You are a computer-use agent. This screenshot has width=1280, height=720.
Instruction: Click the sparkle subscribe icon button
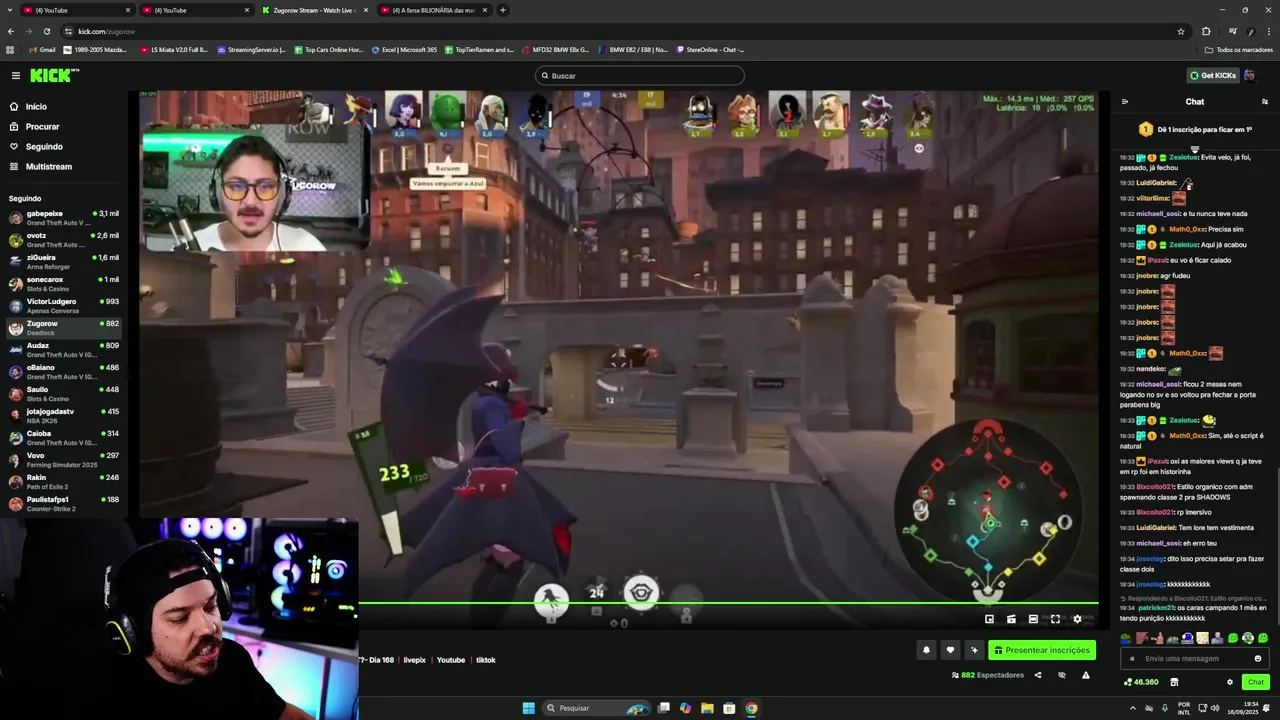coord(974,650)
